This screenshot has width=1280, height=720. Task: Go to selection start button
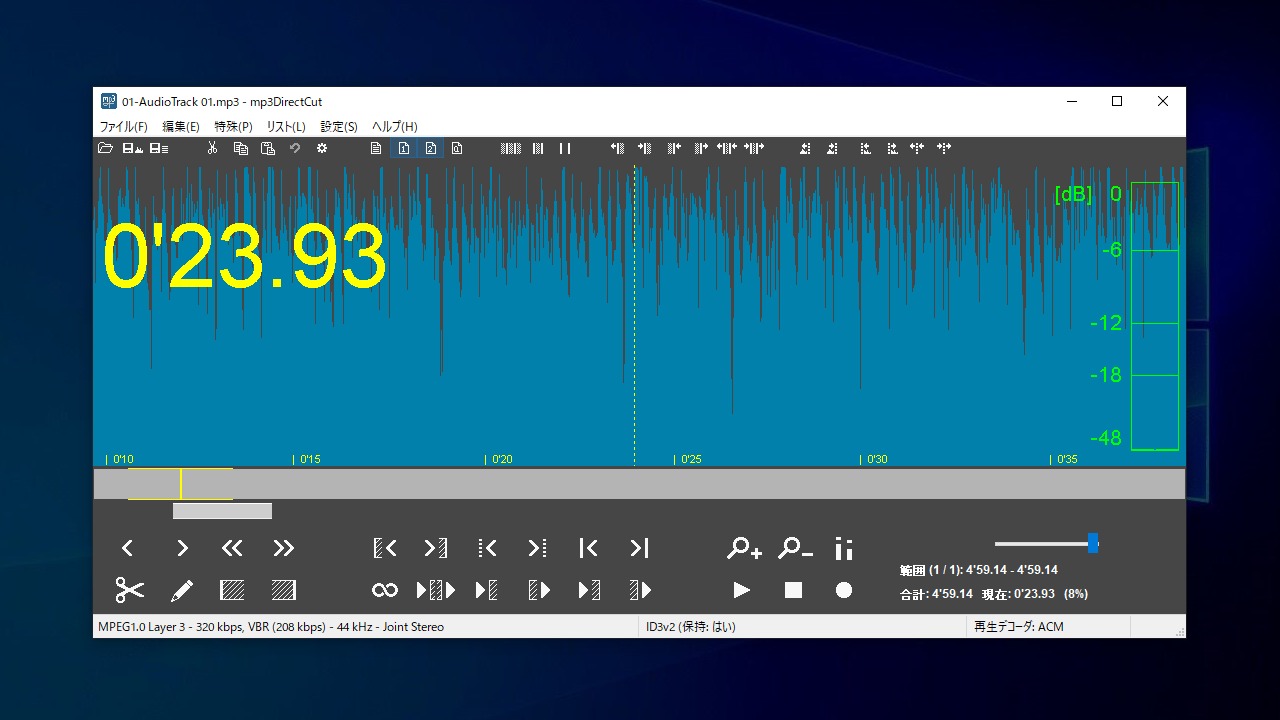click(385, 548)
